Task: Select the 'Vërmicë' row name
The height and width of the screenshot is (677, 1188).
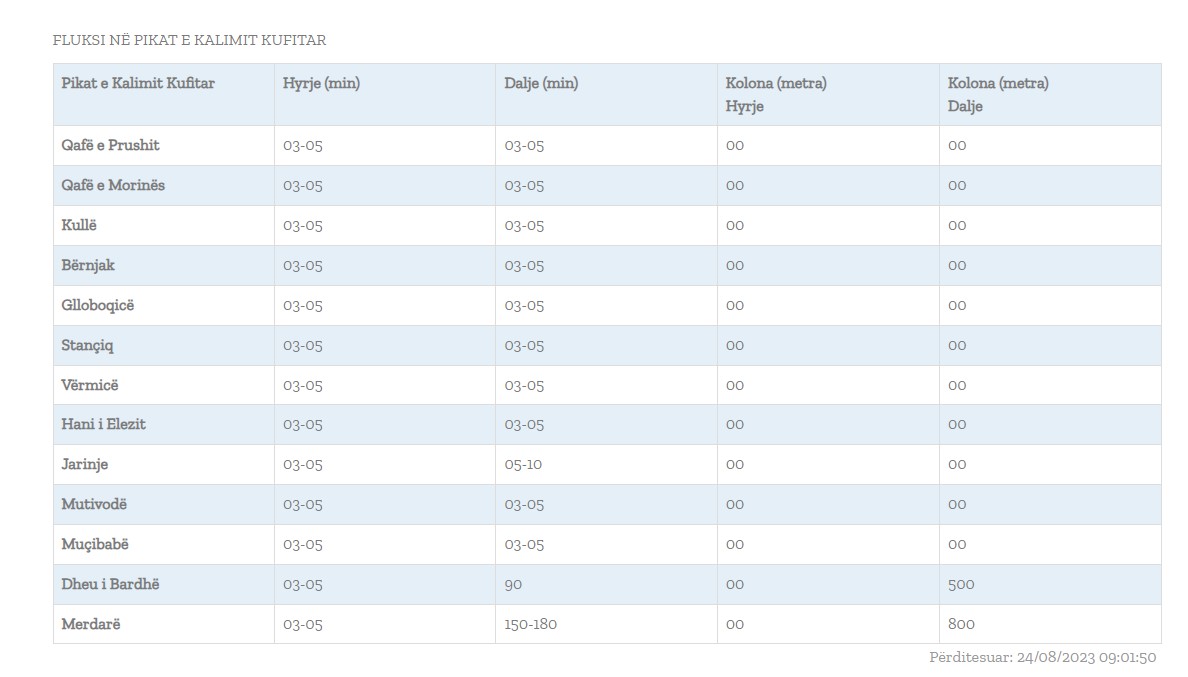Action: pos(90,385)
